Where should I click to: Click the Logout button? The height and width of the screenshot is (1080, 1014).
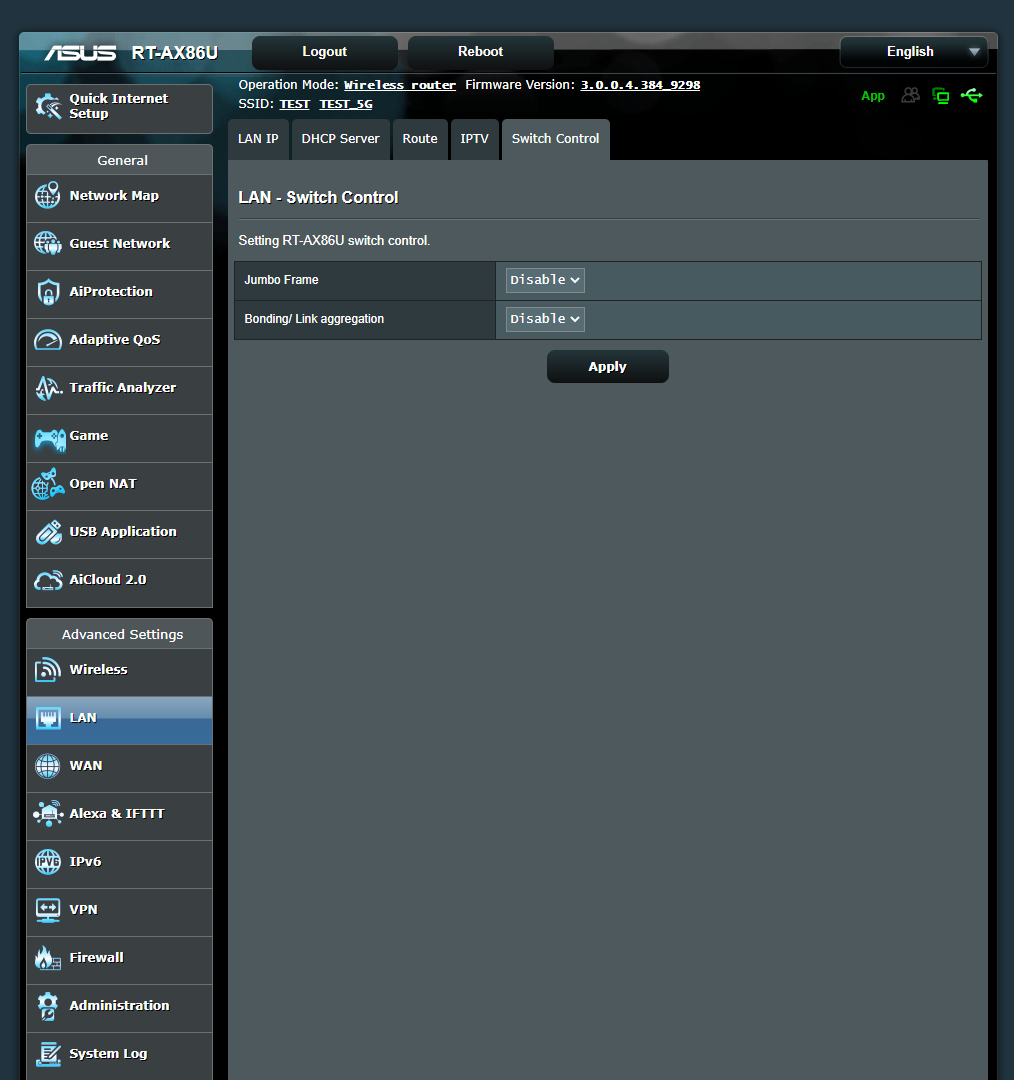(324, 52)
